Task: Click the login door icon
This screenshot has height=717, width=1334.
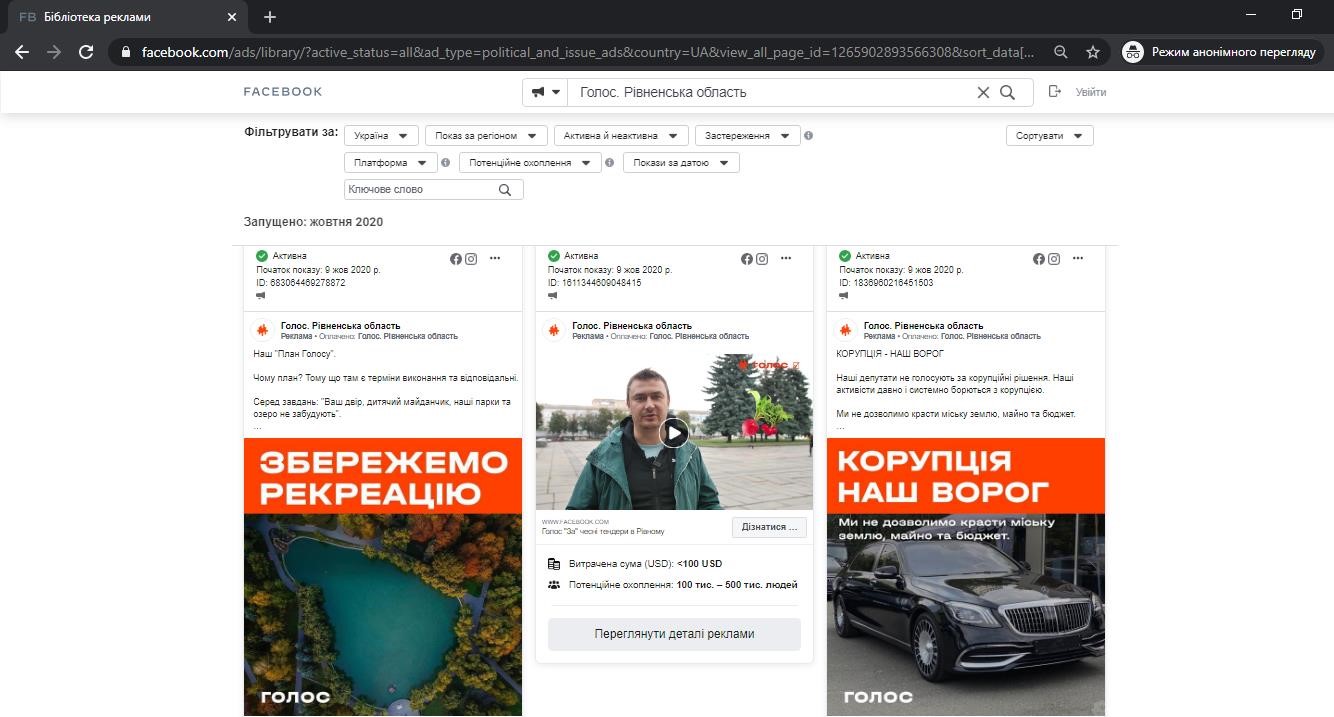Action: coord(1054,92)
